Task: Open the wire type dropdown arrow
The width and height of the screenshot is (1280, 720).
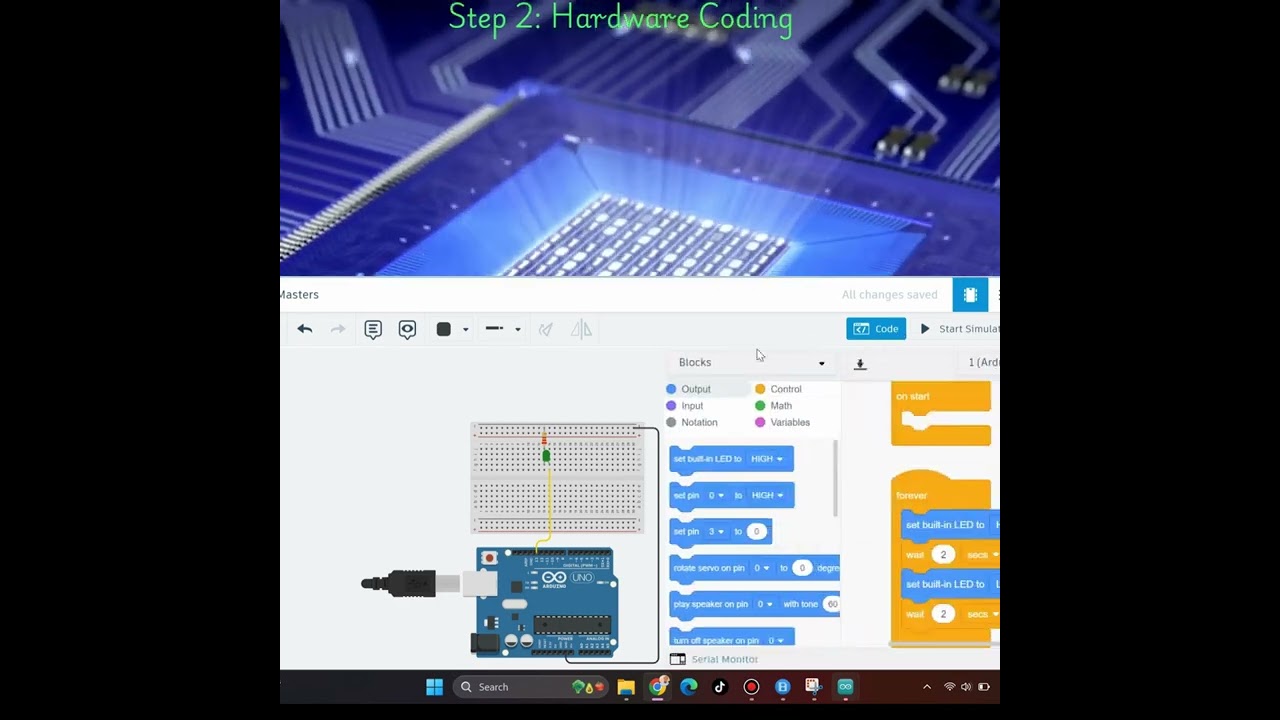Action: click(x=517, y=330)
